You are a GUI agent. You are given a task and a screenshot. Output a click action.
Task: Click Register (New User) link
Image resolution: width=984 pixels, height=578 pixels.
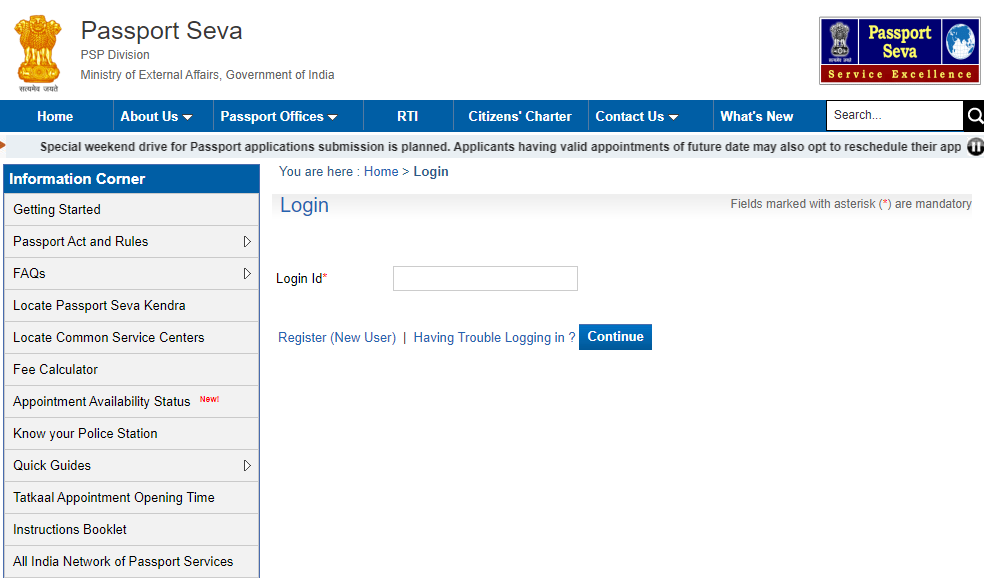337,338
